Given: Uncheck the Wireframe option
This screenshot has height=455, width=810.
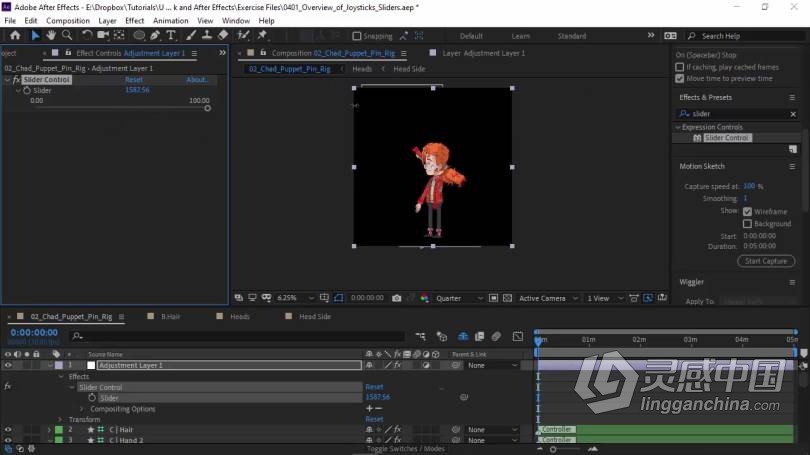Looking at the screenshot, I should pos(747,211).
